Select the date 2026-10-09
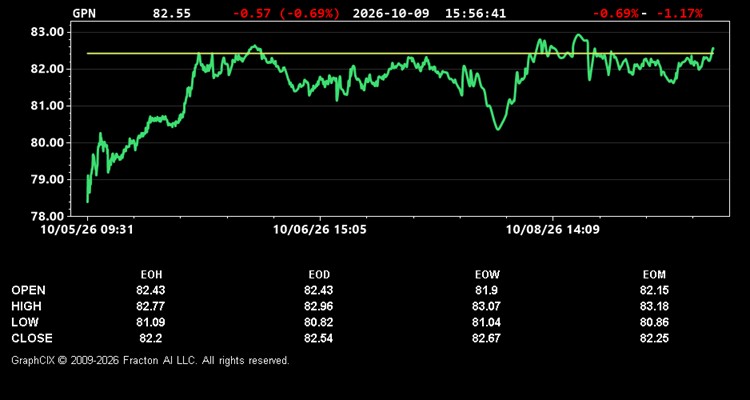Screen dimensions: 750x400 (x=391, y=13)
